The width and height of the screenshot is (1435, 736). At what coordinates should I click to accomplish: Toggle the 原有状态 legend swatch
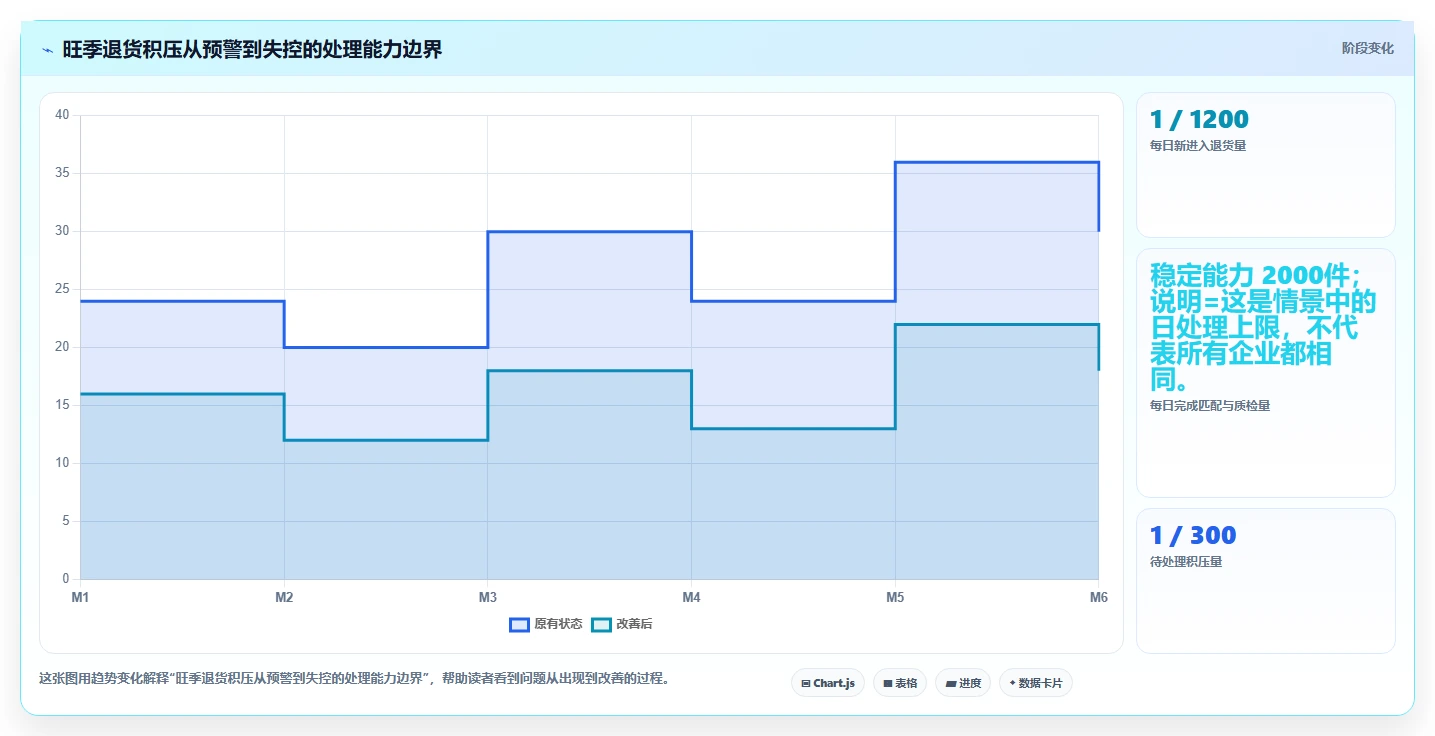coord(519,624)
